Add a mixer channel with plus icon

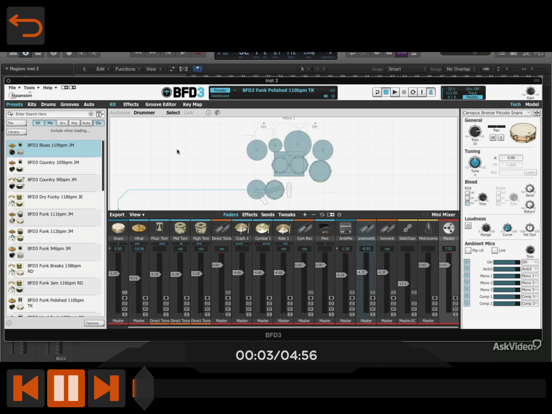coord(305,214)
